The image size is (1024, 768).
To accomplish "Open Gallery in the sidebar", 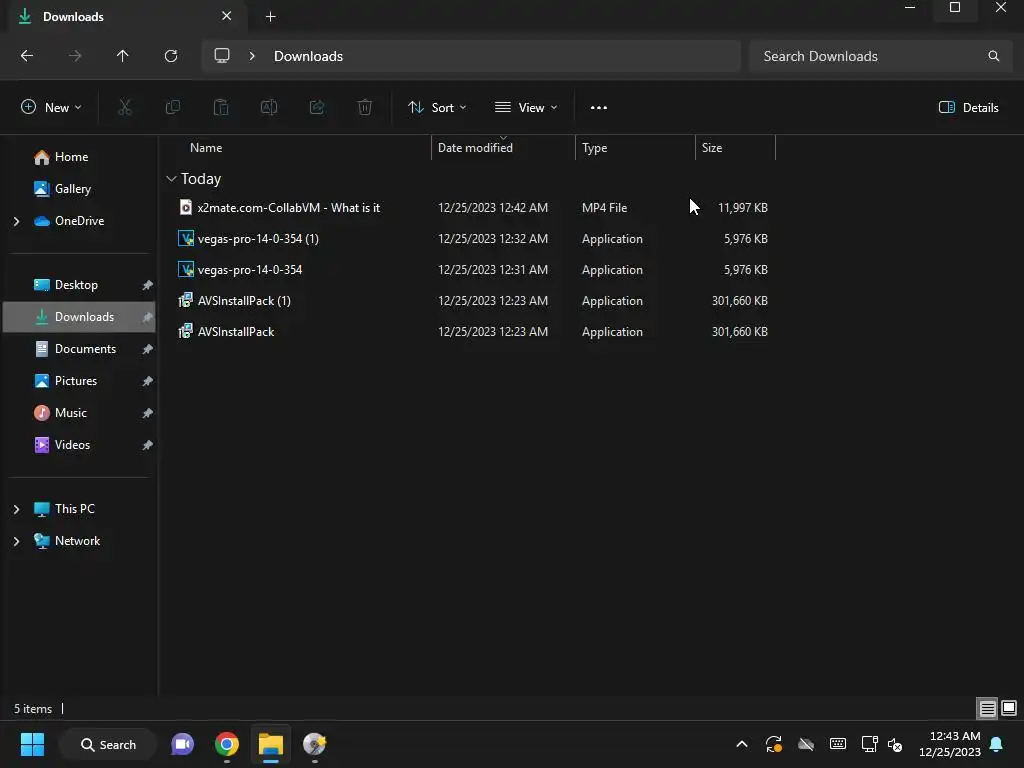I will click(x=72, y=189).
